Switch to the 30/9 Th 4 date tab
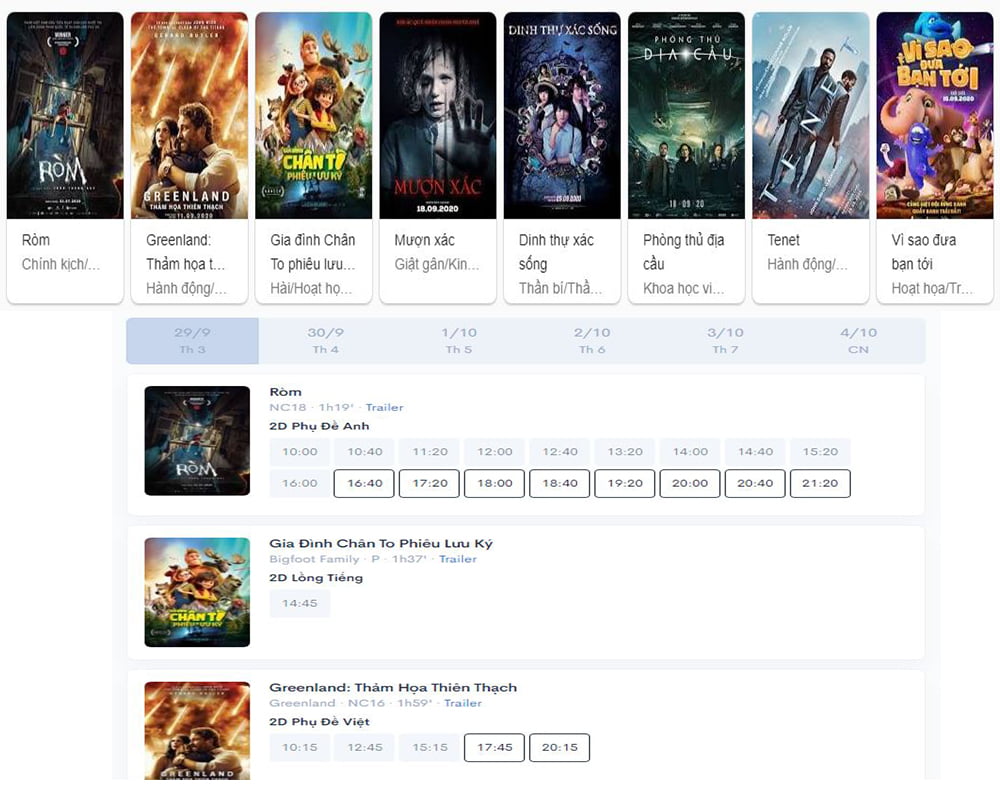Viewport: 1000px width, 800px height. click(x=325, y=340)
